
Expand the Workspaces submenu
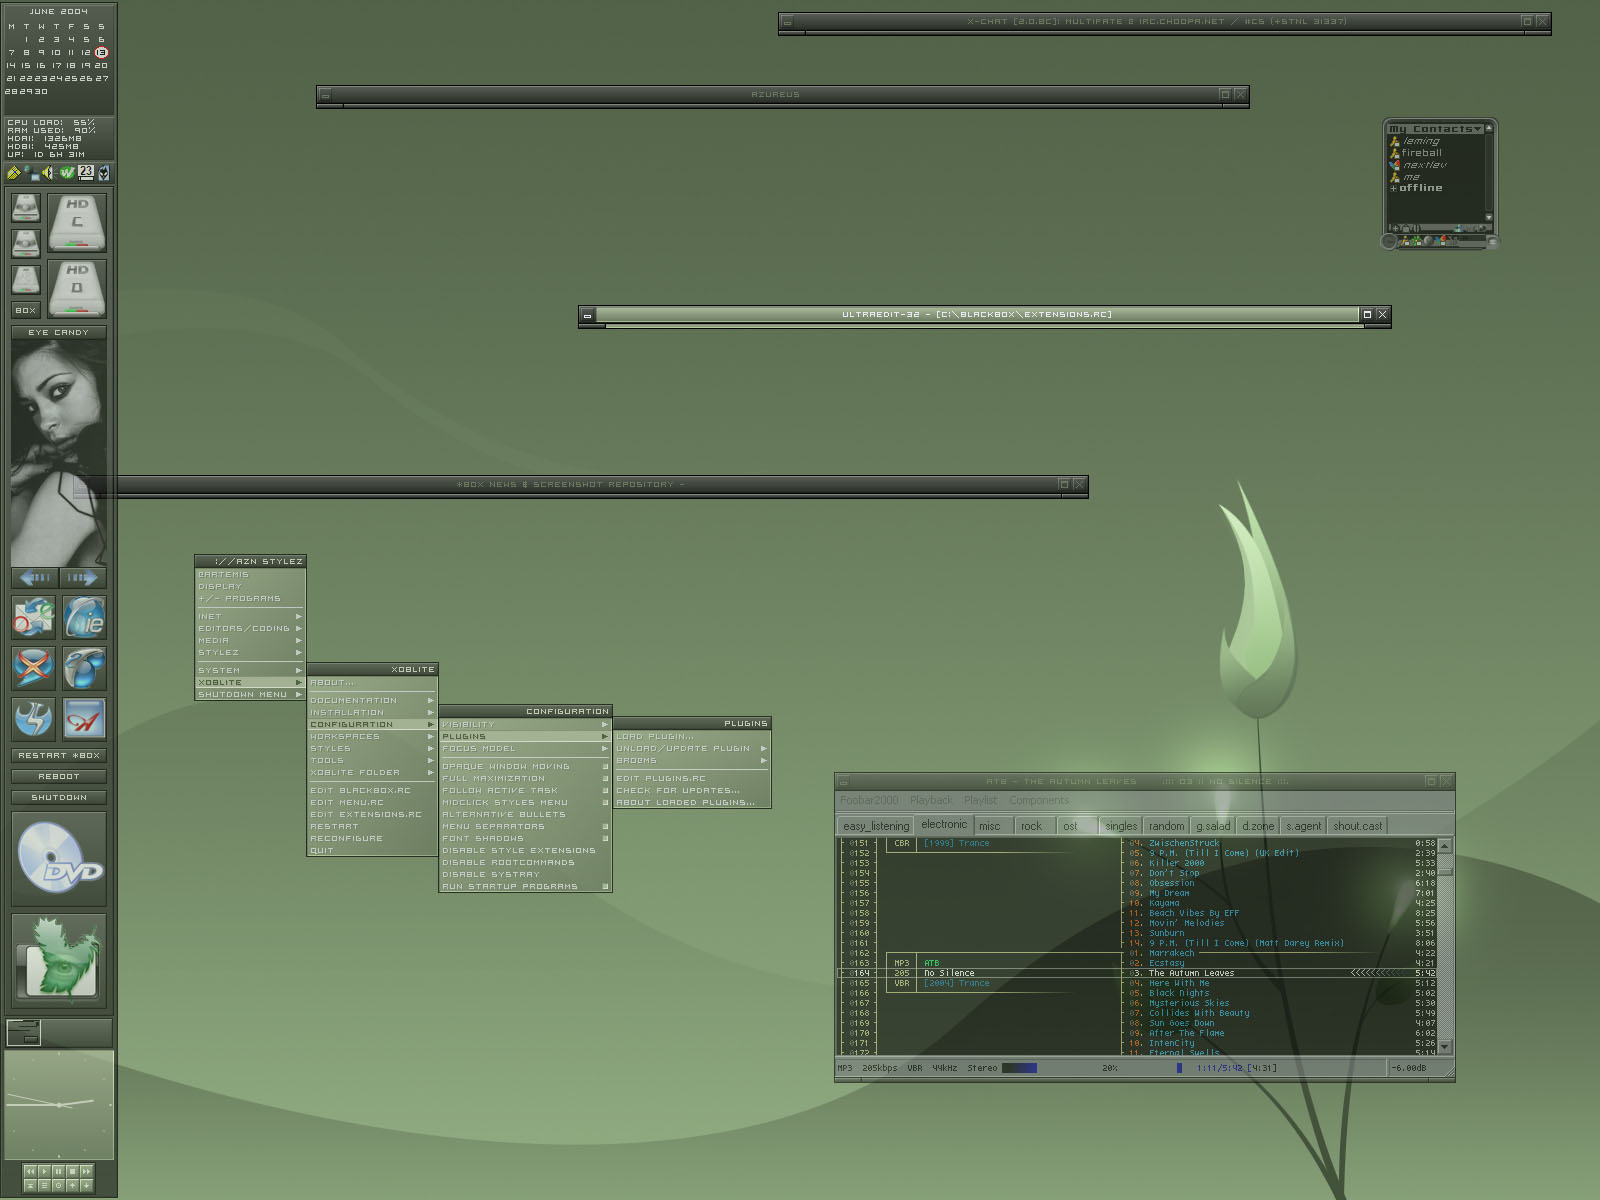372,736
